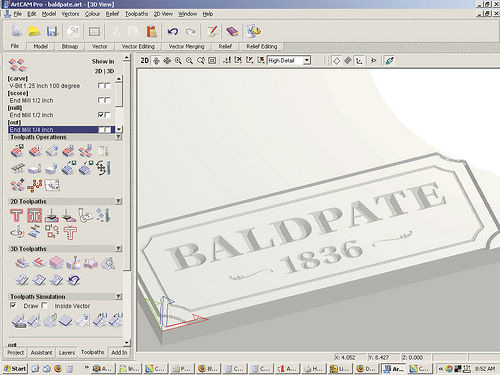Open the purple reference book icon

point(232,32)
